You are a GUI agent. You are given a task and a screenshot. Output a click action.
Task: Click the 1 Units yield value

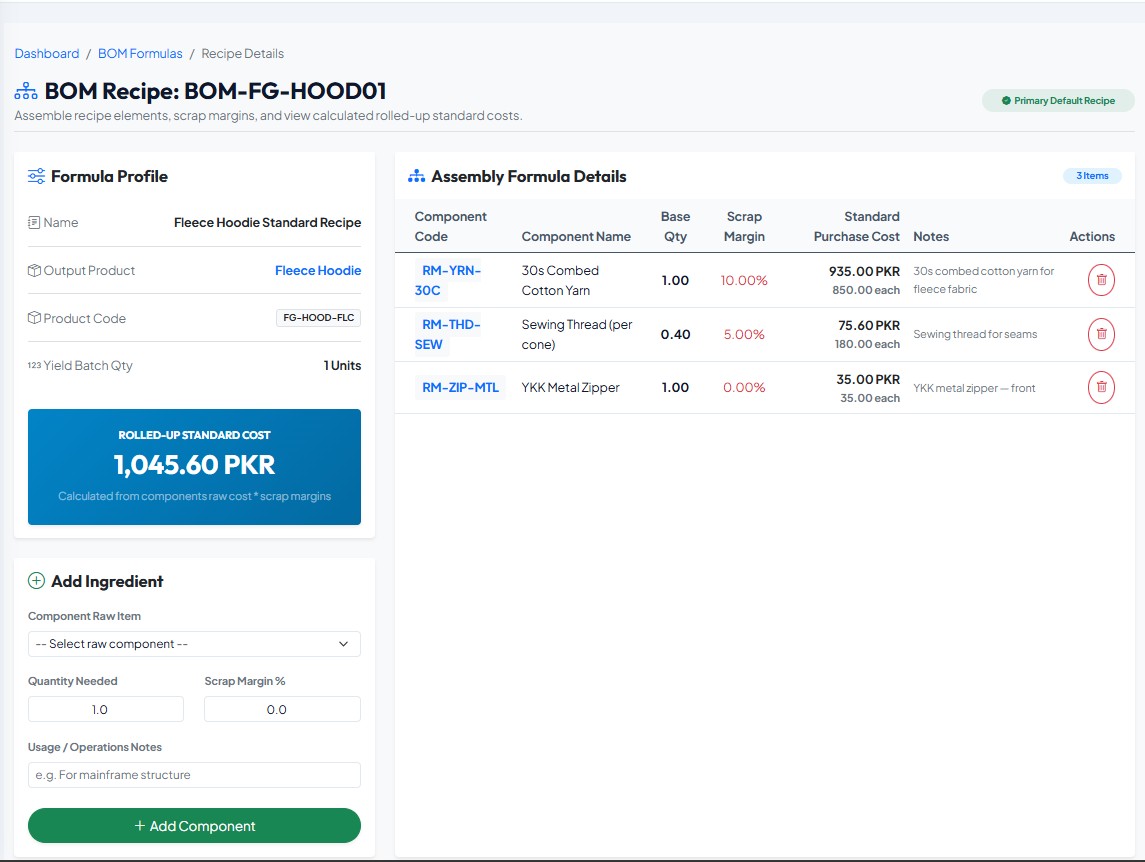coord(342,365)
